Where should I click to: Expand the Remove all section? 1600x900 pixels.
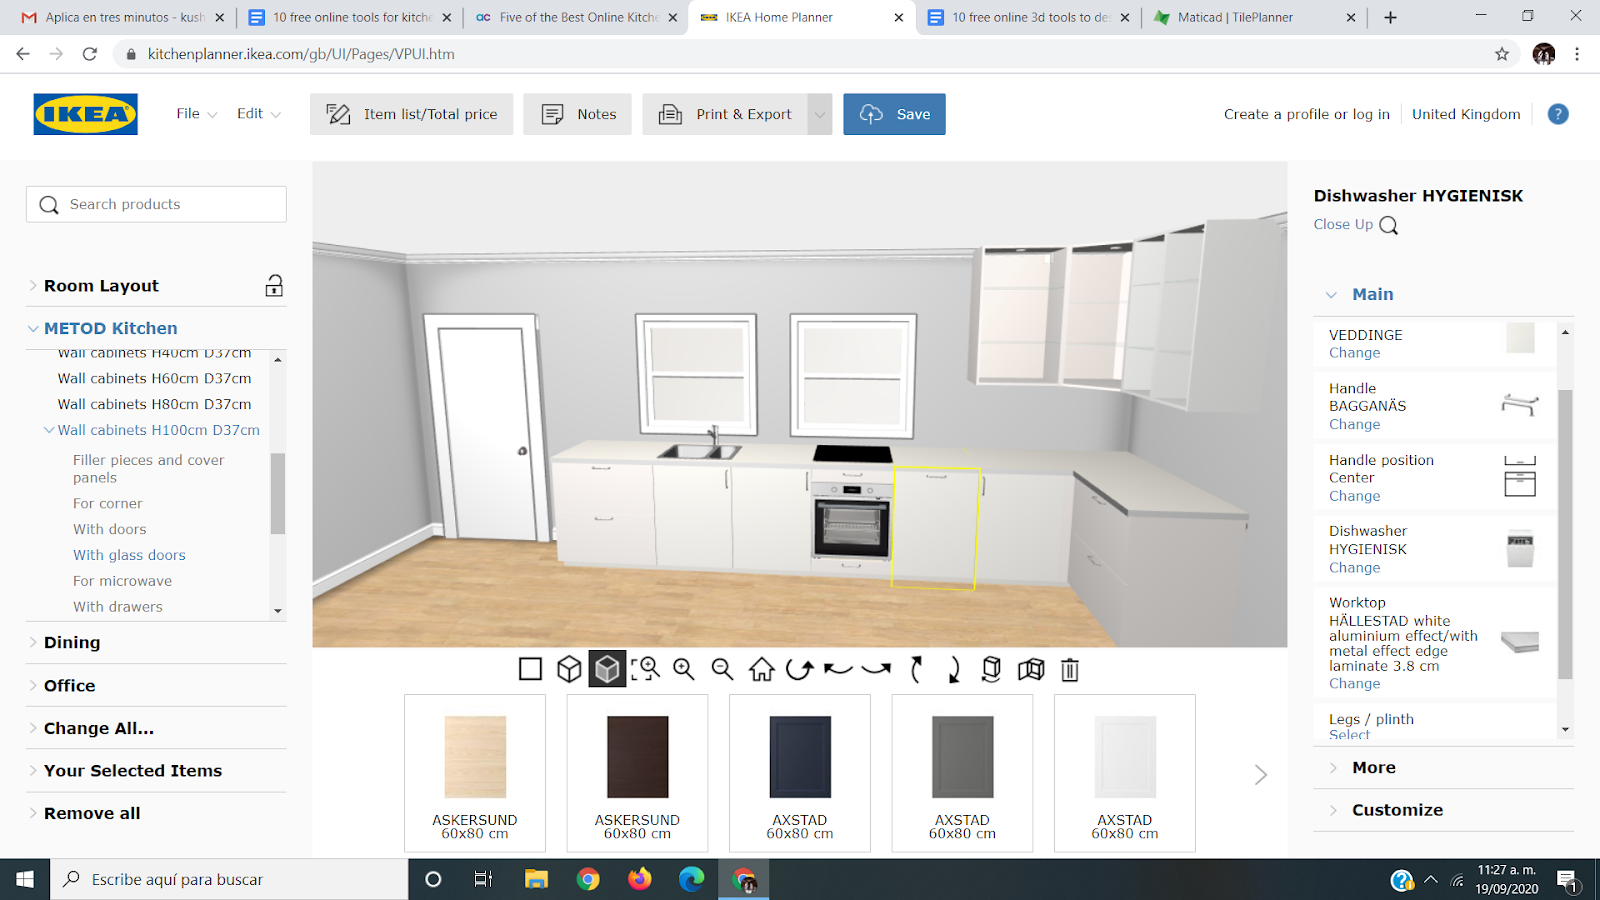point(92,813)
